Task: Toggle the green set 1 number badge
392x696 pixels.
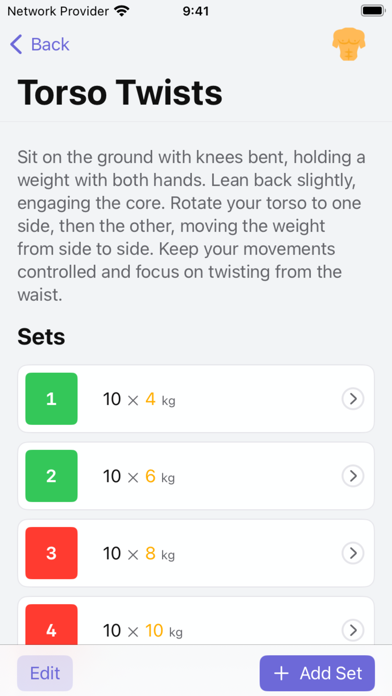Action: pyautogui.click(x=51, y=399)
